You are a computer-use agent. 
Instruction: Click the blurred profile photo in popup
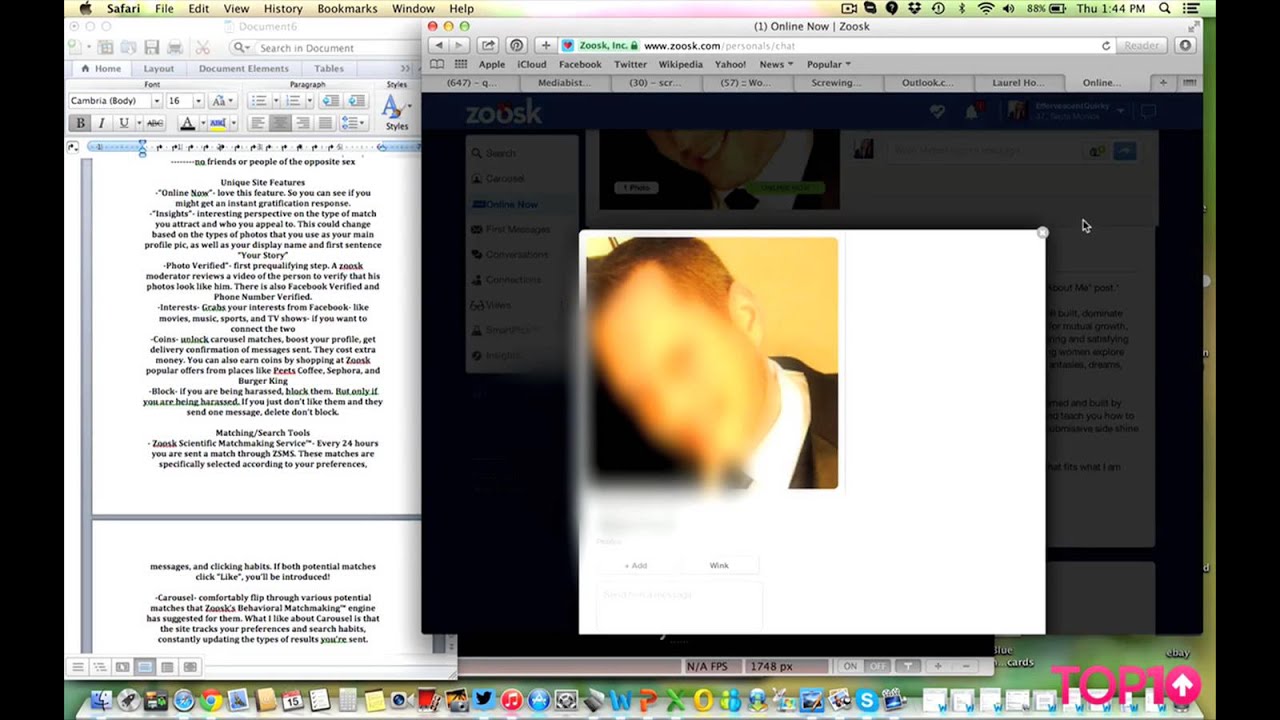[712, 363]
